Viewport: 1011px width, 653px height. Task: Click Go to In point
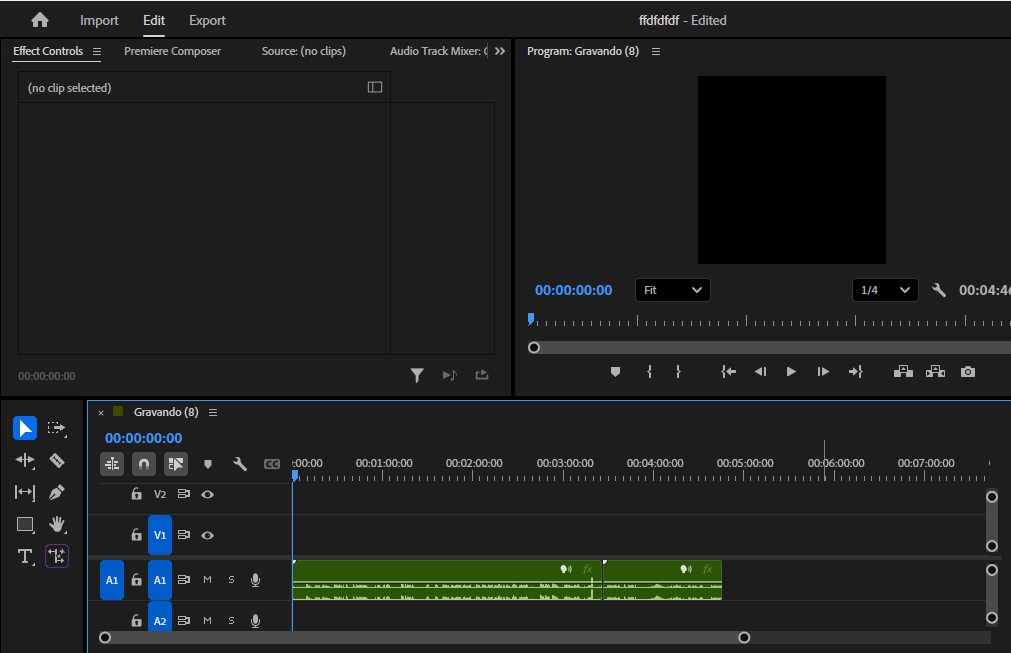click(x=729, y=372)
